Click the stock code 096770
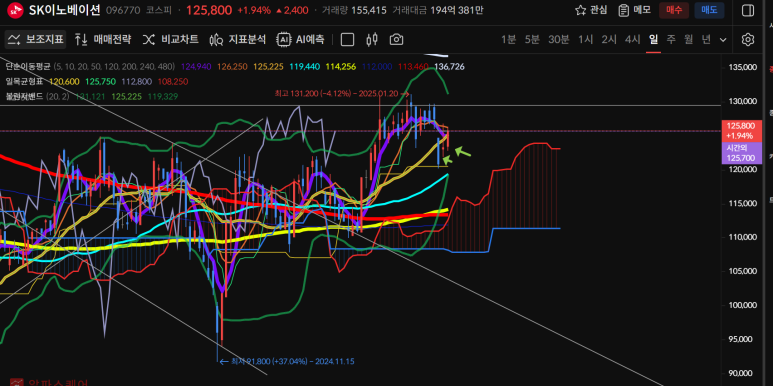Viewport: 773px width, 386px height. (123, 10)
